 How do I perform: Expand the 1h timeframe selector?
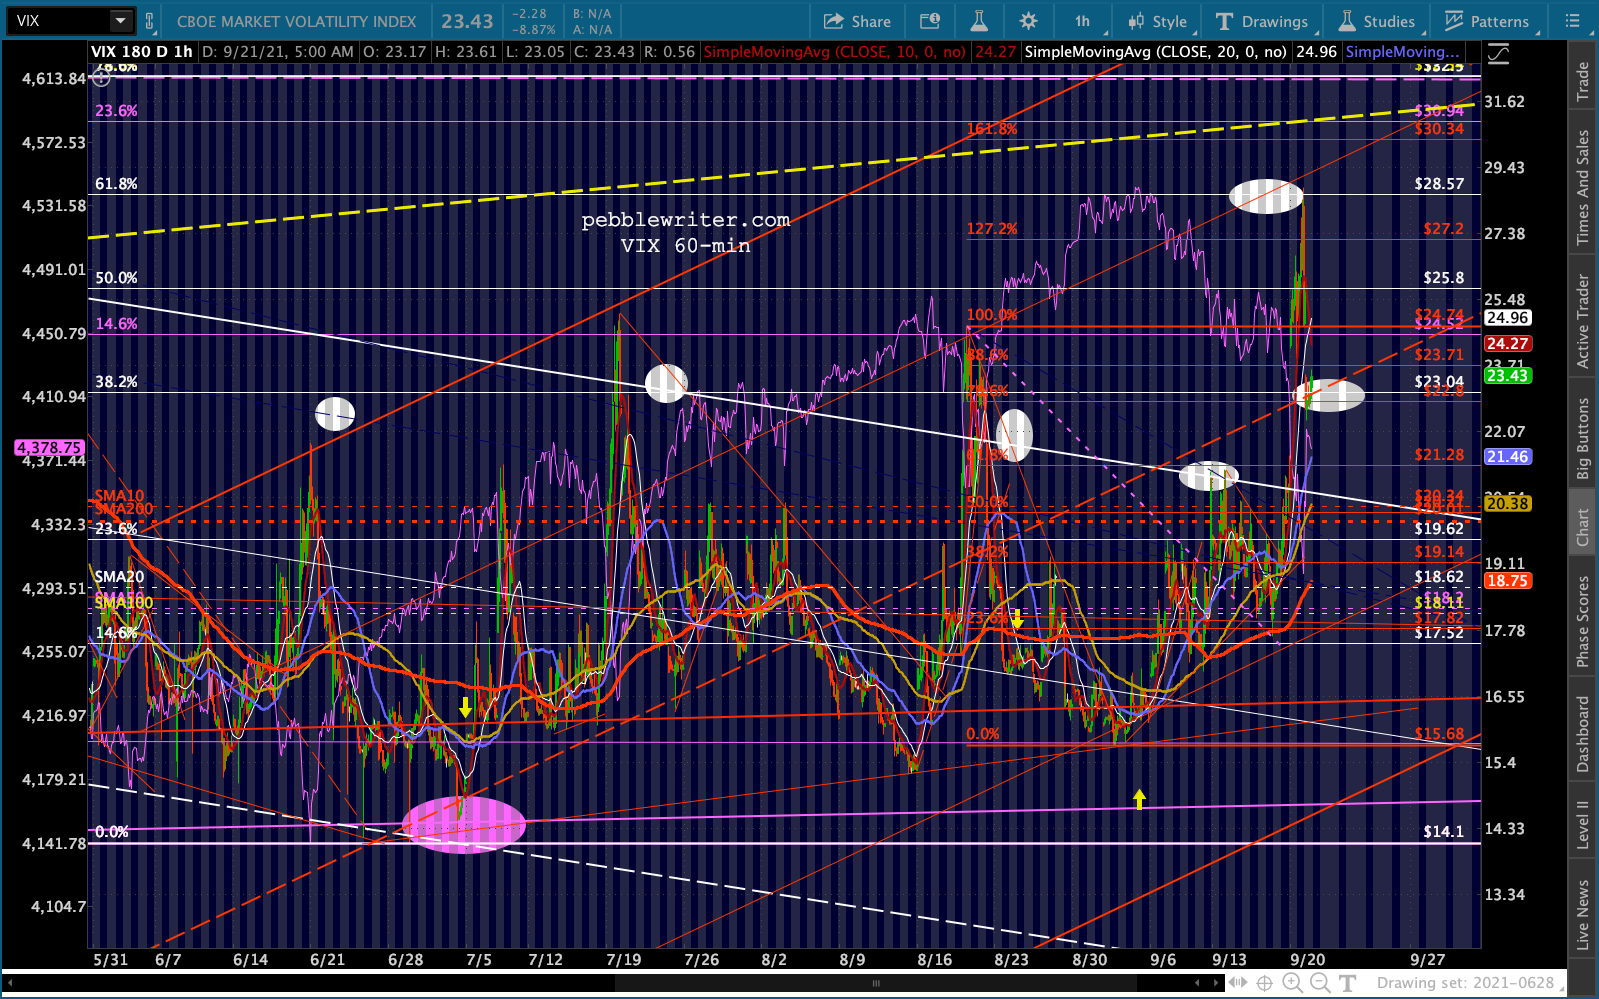click(x=1082, y=21)
